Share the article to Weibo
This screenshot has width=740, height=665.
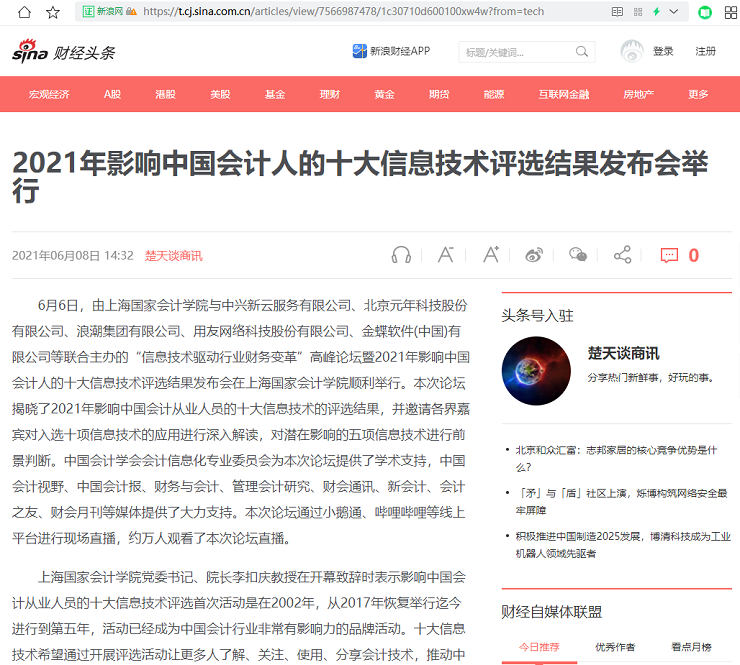tap(535, 255)
